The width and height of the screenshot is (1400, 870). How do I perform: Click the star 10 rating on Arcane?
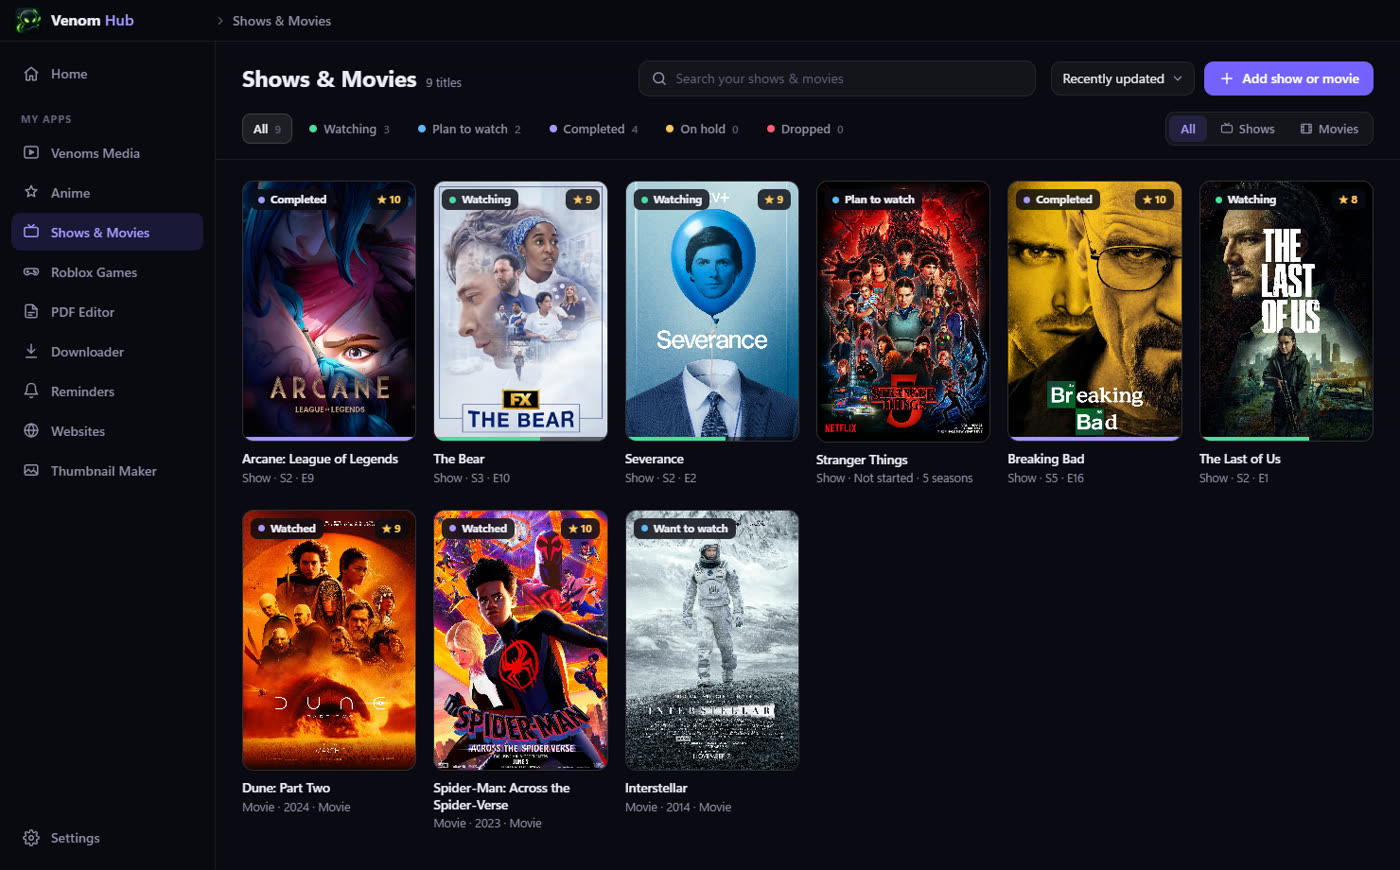point(389,200)
